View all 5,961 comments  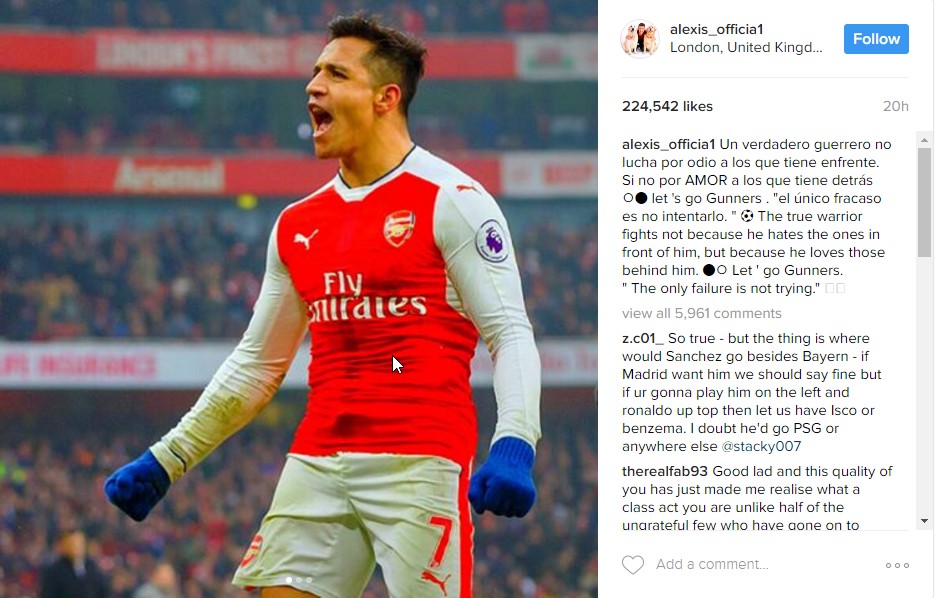pyautogui.click(x=701, y=313)
